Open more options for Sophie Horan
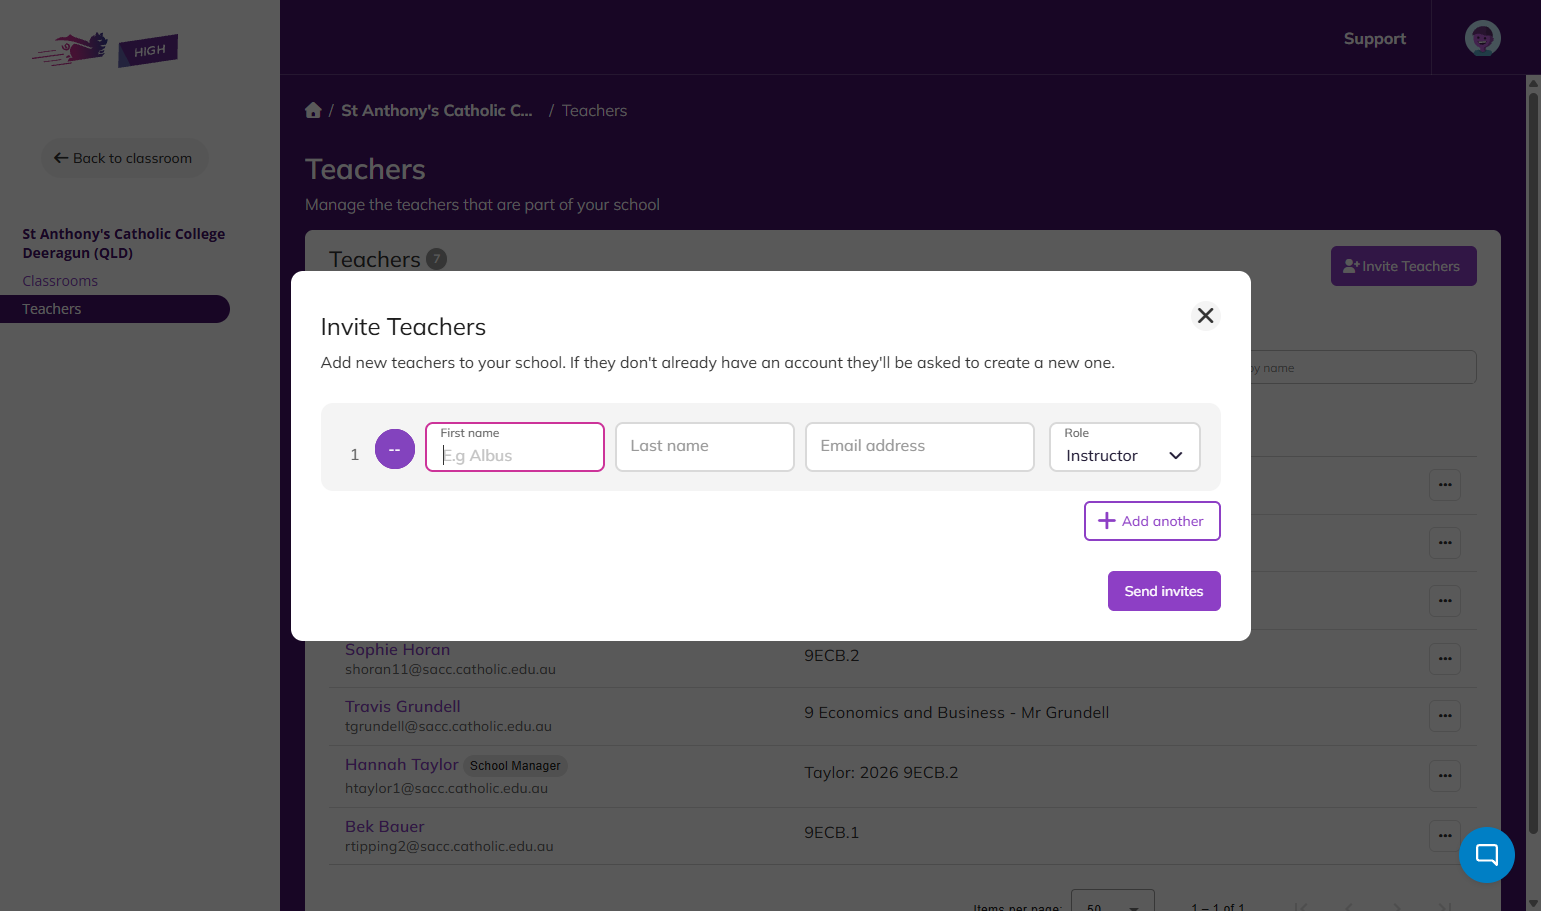This screenshot has height=911, width=1541. tap(1445, 659)
